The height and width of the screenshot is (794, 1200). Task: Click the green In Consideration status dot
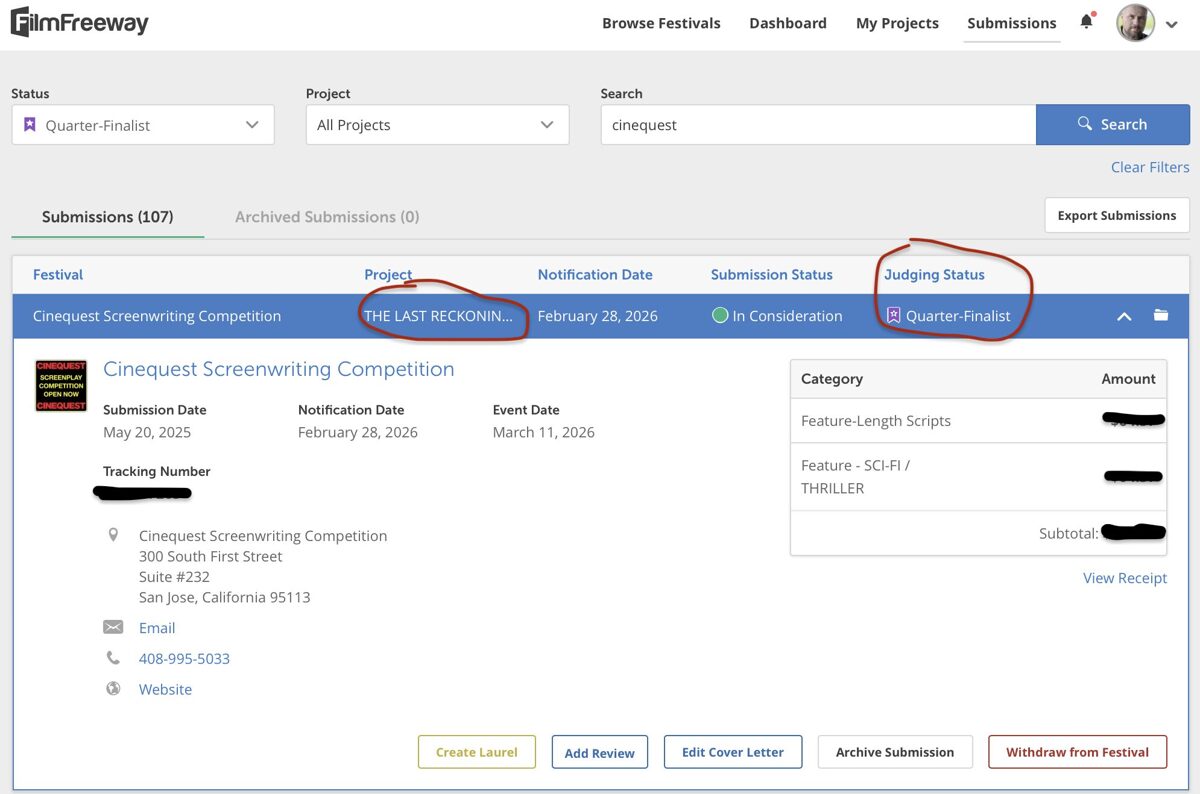pos(719,316)
